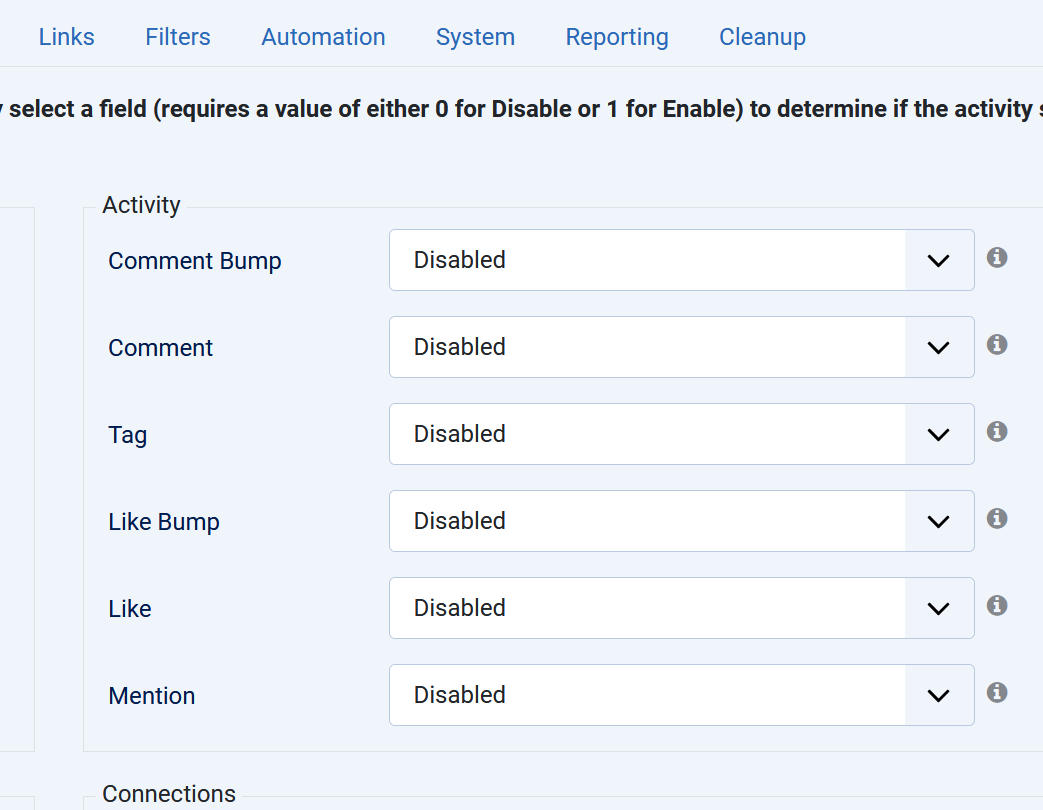Expand the Mention dropdown chevron

point(938,696)
